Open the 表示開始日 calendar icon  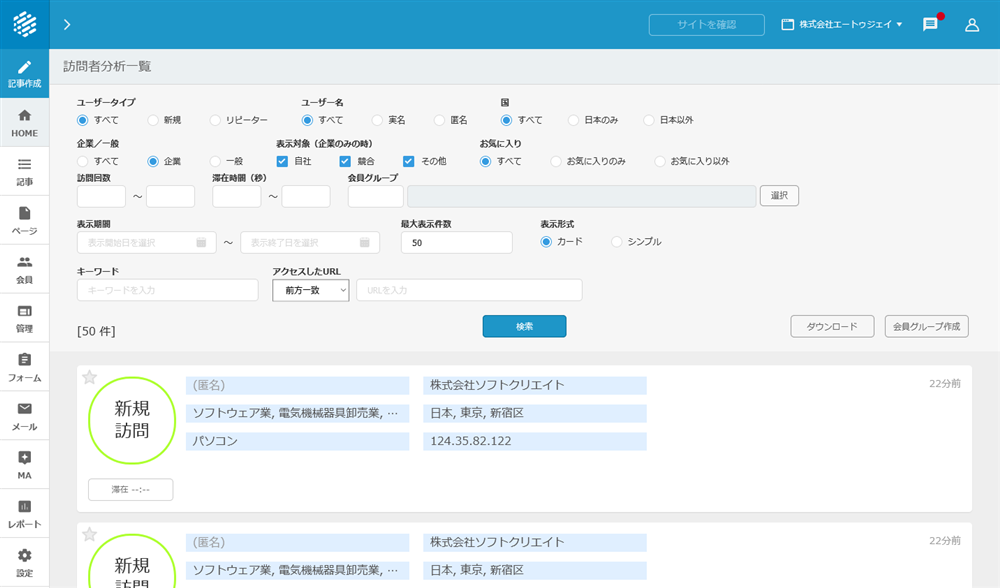(201, 242)
